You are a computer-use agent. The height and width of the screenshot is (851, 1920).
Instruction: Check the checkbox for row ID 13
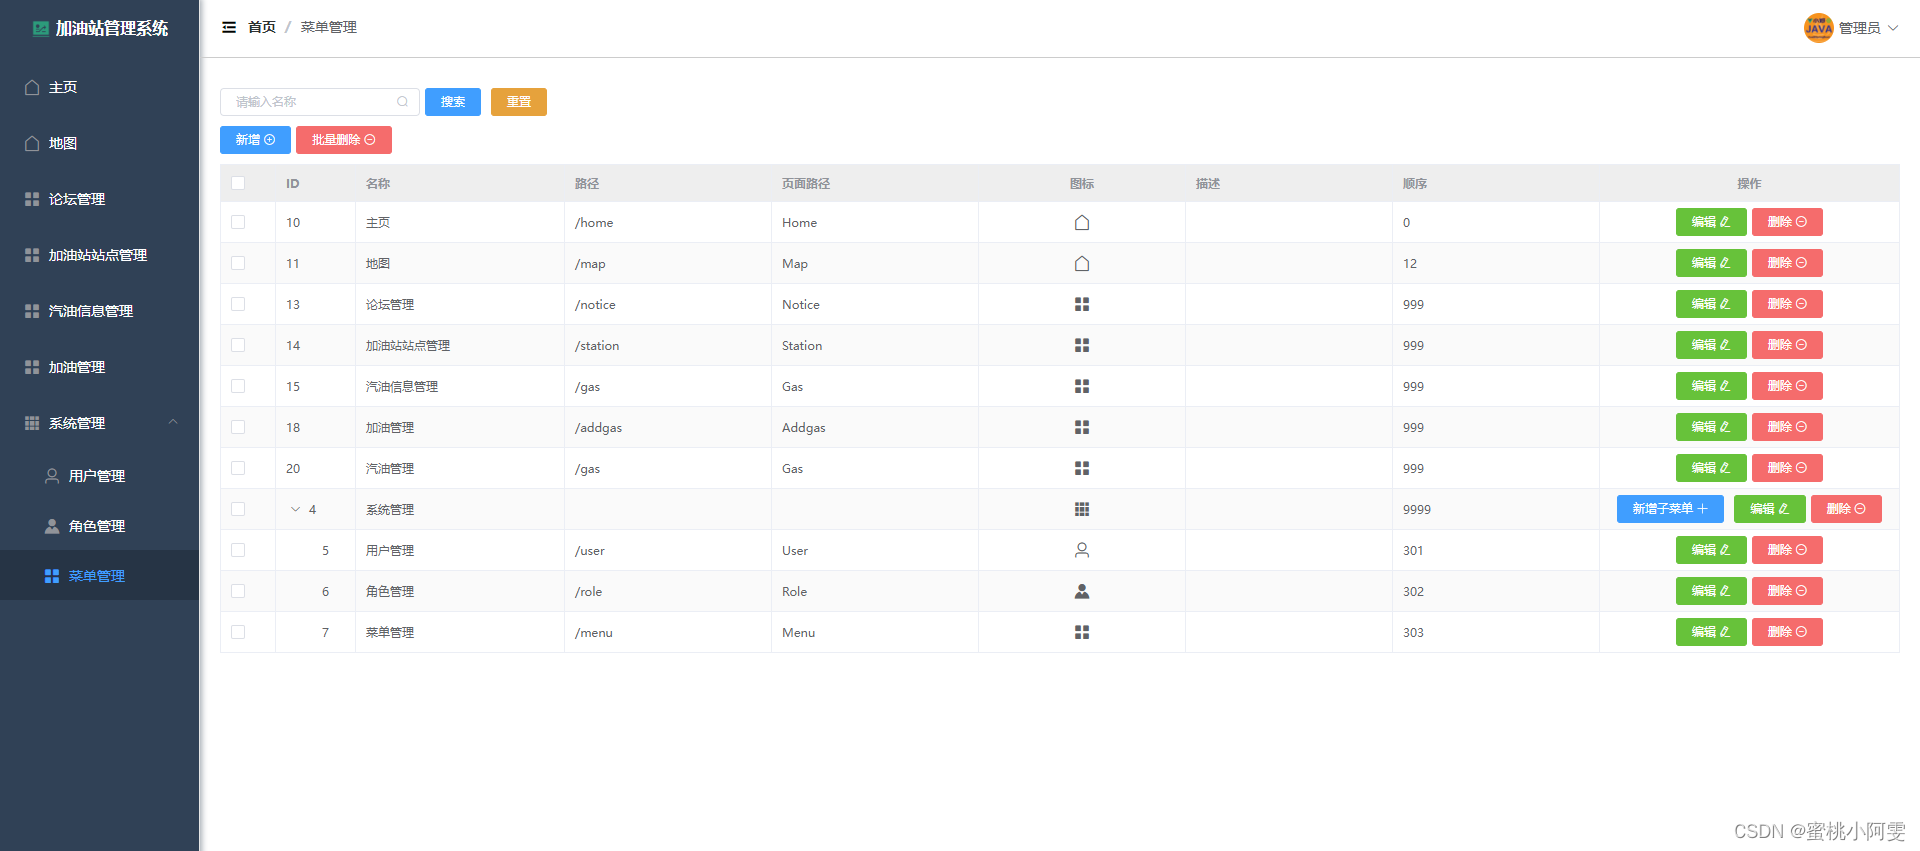[x=238, y=305]
